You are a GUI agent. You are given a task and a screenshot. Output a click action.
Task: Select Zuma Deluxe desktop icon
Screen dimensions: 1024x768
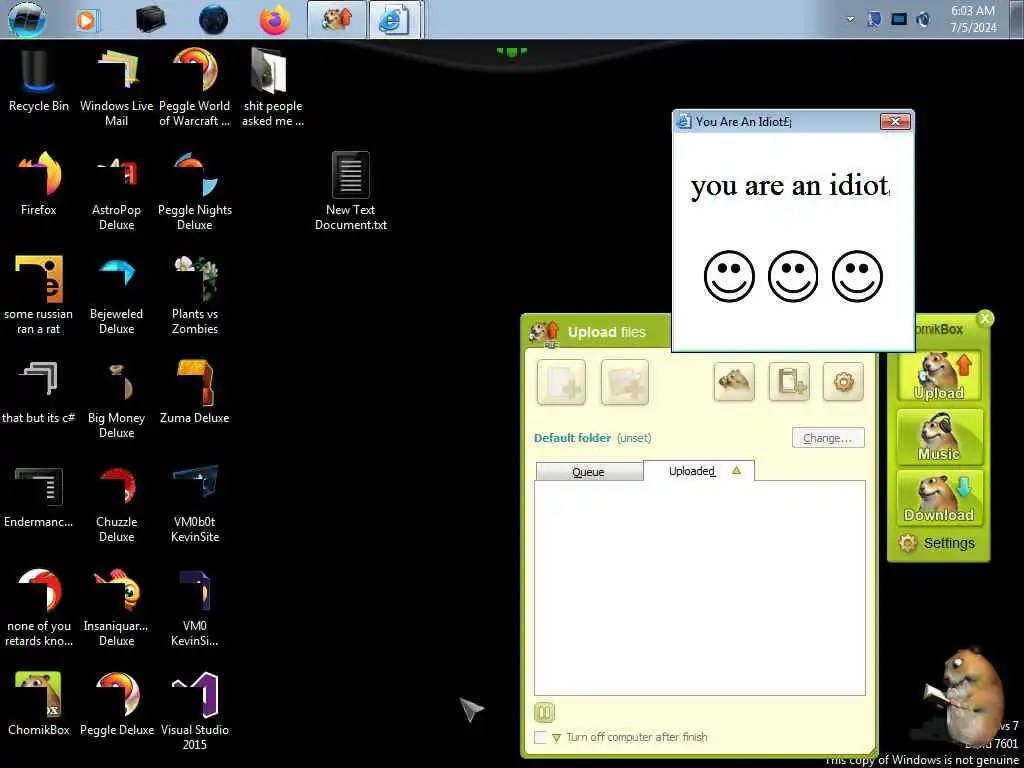pos(195,392)
